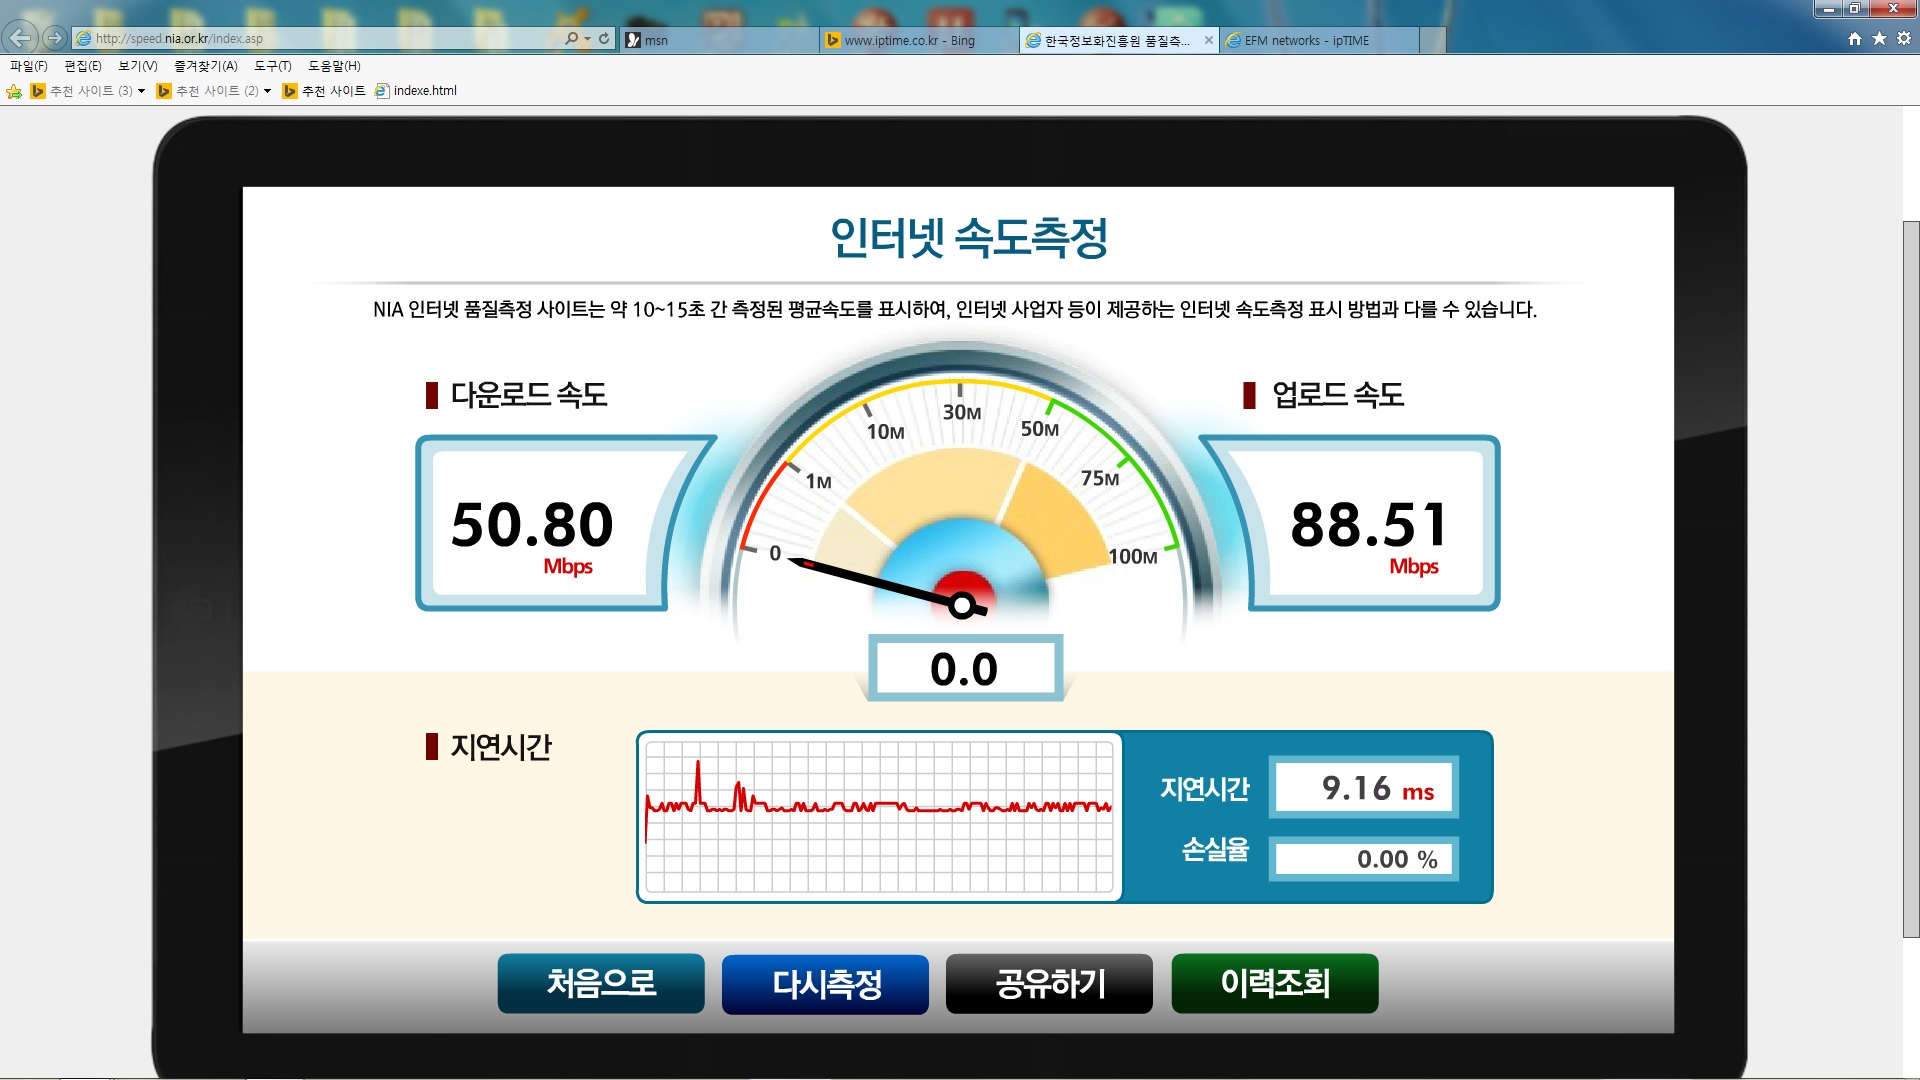The height and width of the screenshot is (1080, 1920).
Task: Switch to the www.iptime.co.kr - Bing tab
Action: [919, 40]
